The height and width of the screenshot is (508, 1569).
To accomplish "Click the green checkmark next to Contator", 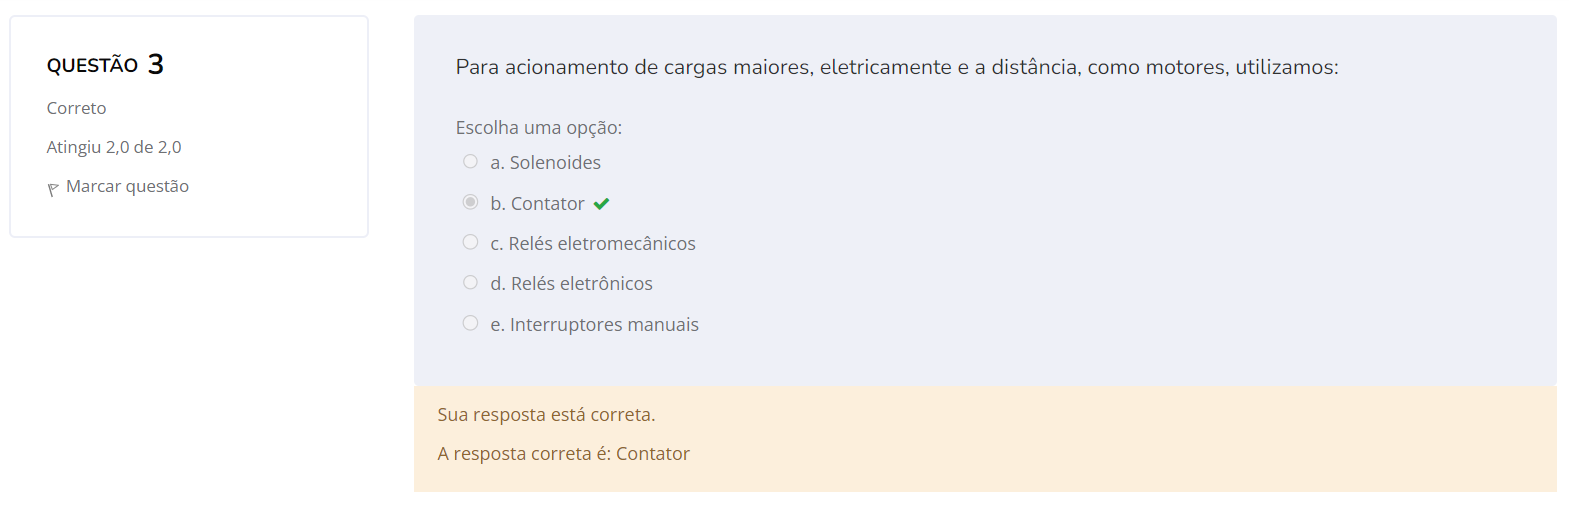I will click(x=601, y=204).
